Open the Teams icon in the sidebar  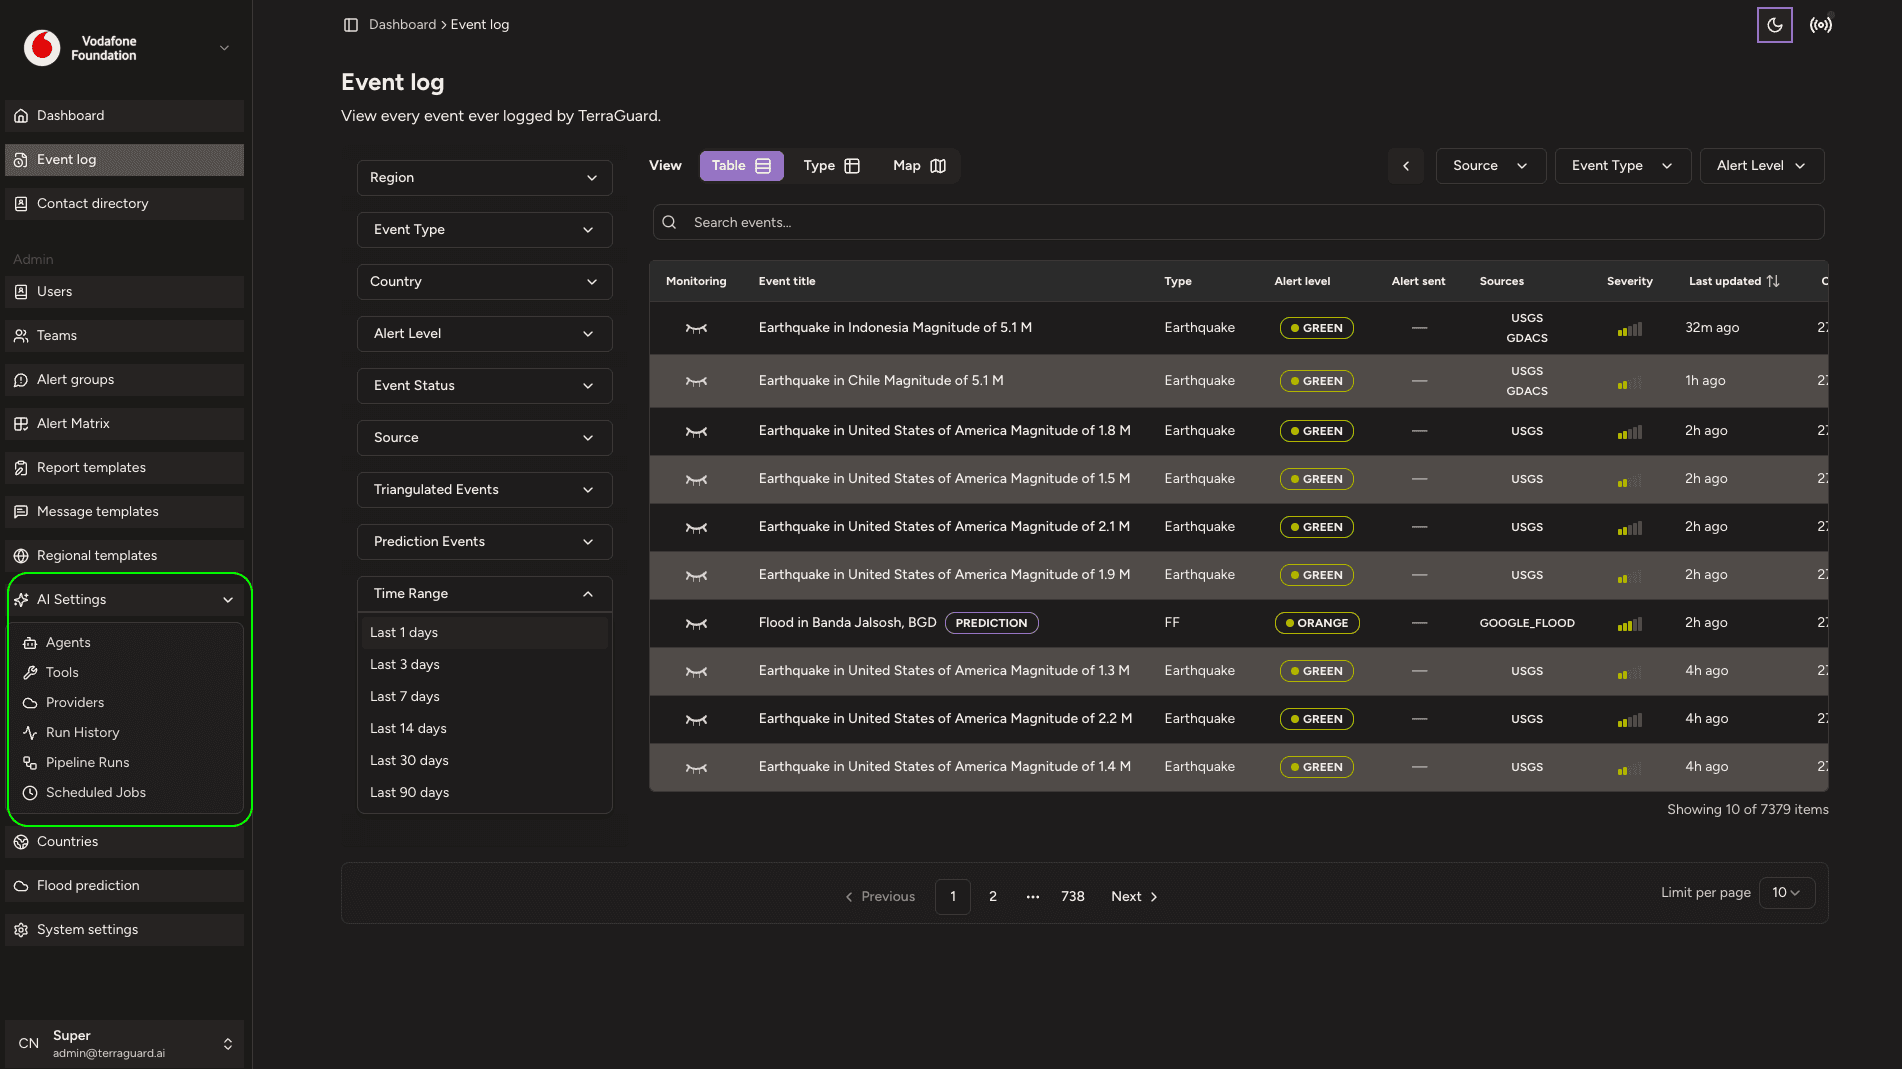[x=21, y=336]
